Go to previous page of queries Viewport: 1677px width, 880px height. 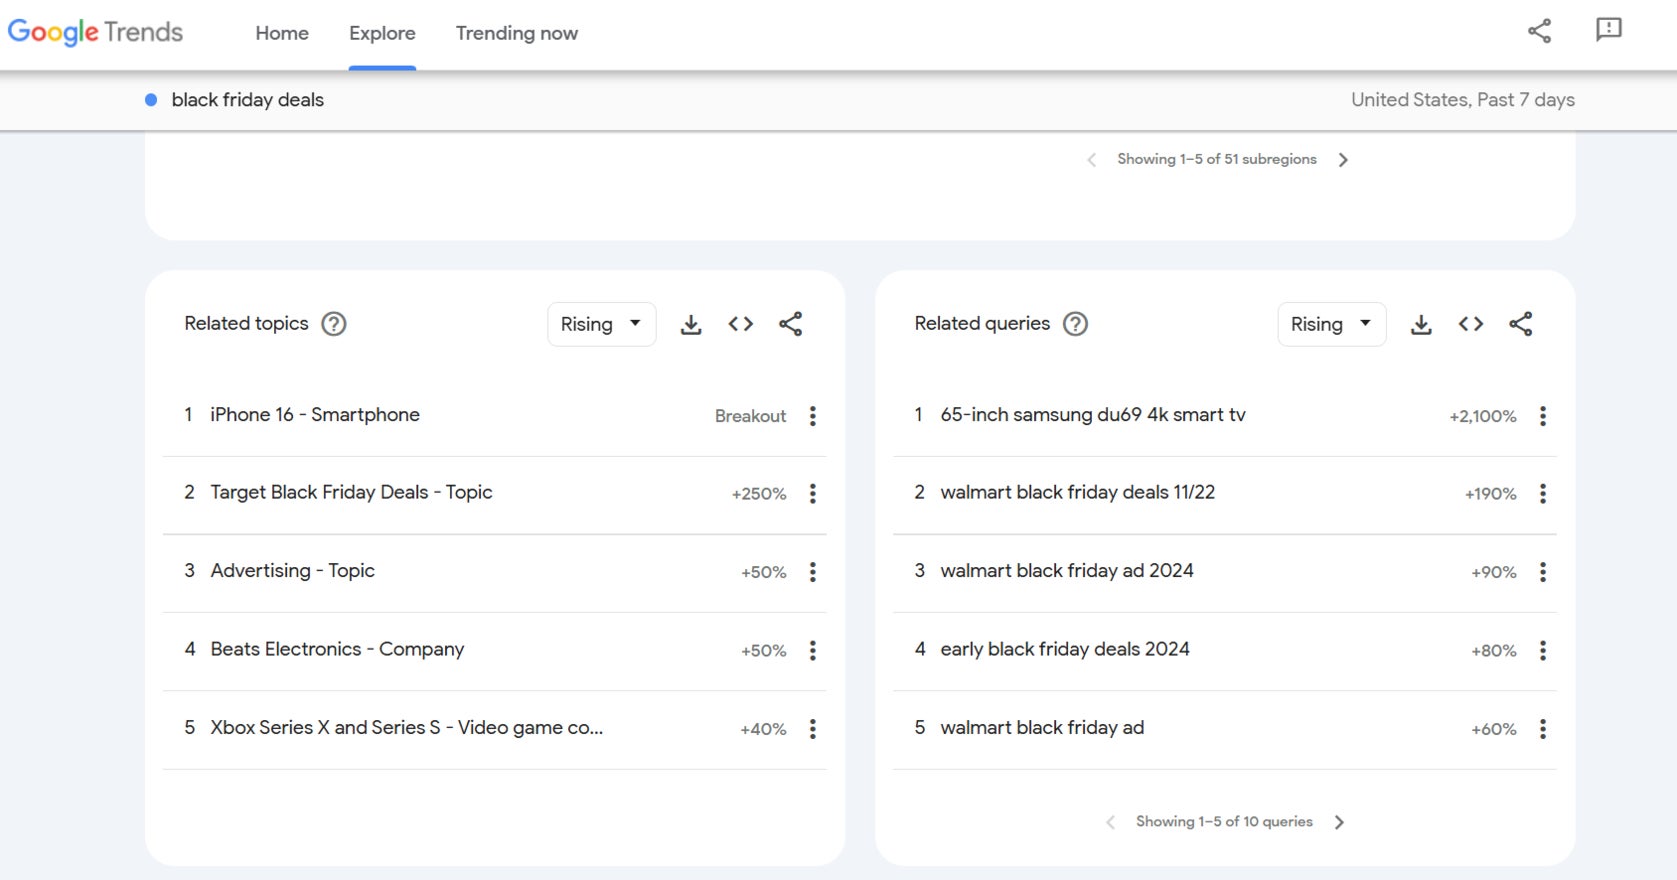[x=1111, y=822]
